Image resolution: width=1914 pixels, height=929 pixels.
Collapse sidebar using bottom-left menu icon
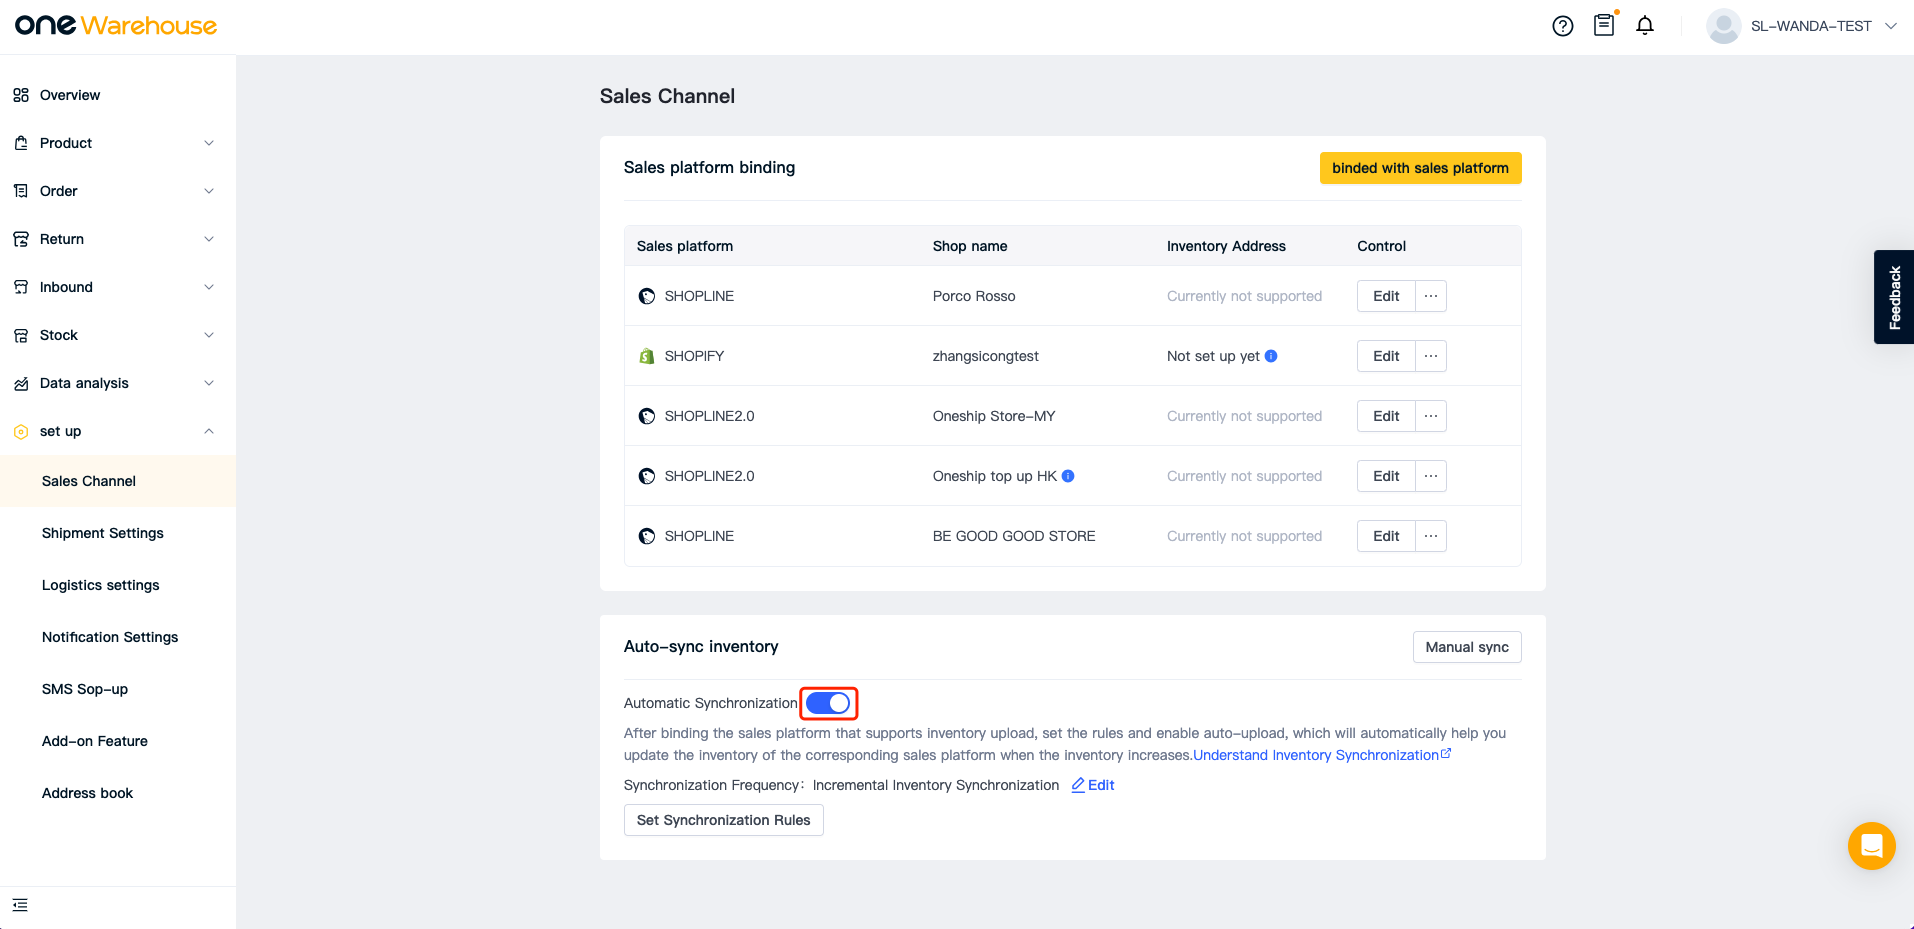[x=20, y=905]
